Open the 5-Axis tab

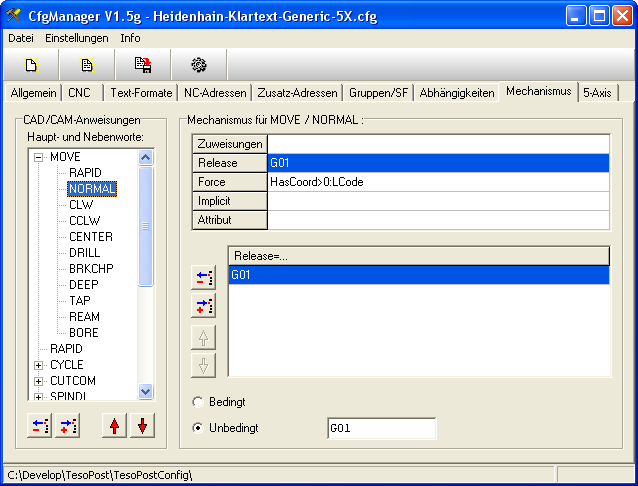[x=599, y=93]
